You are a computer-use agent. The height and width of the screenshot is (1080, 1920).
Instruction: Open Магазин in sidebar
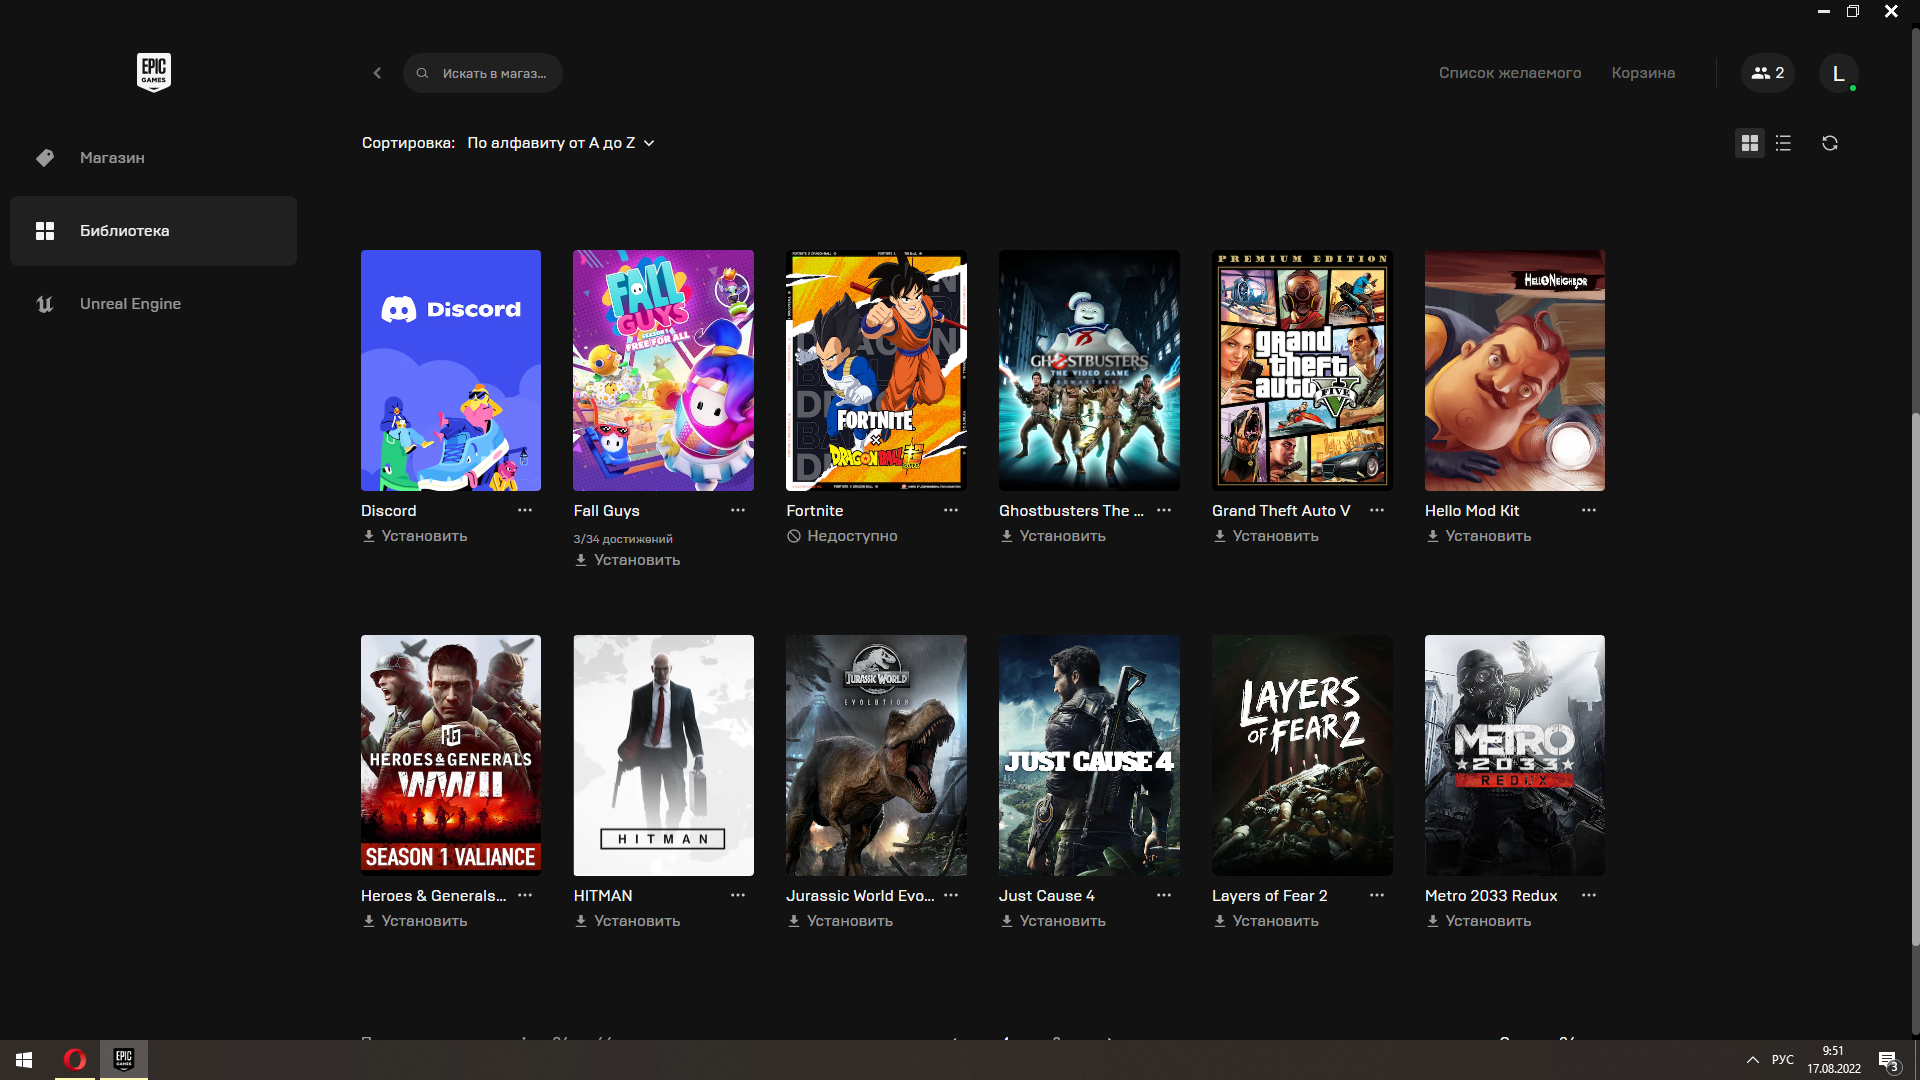pos(153,158)
